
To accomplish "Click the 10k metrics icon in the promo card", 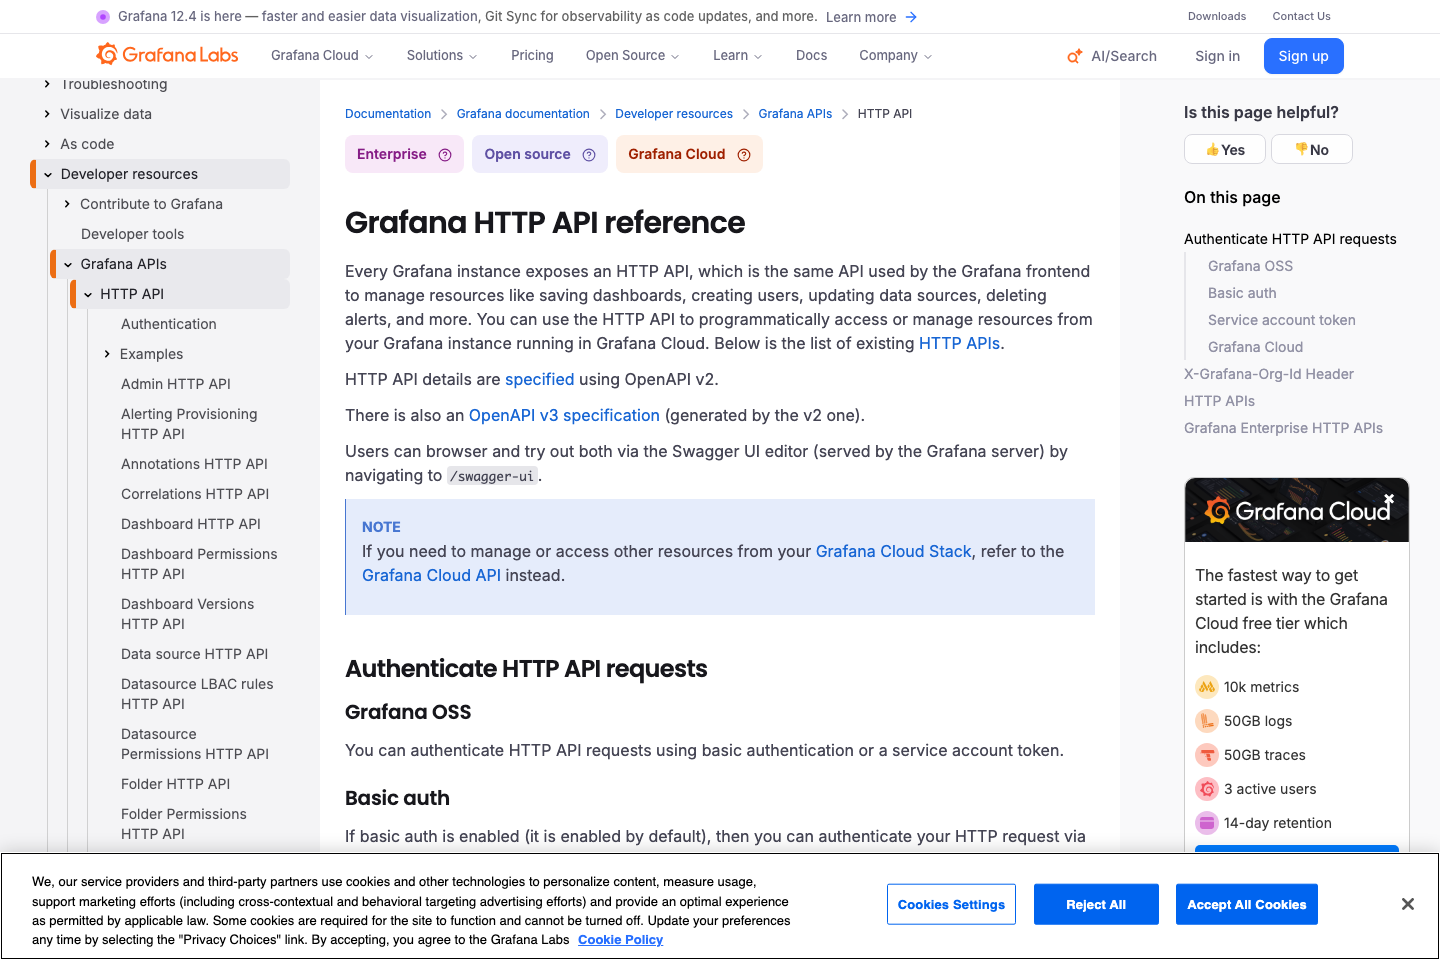I will 1206,687.
